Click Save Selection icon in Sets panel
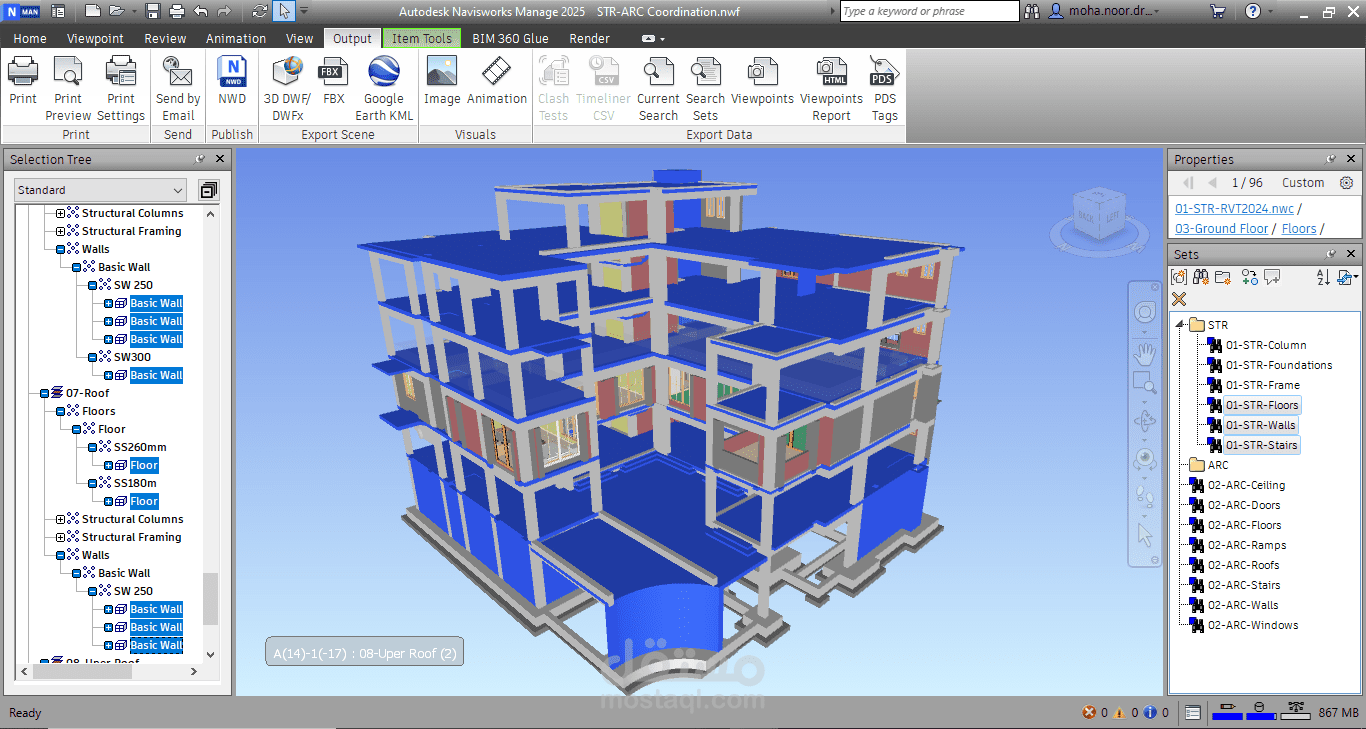The width and height of the screenshot is (1366, 729). (x=1179, y=277)
